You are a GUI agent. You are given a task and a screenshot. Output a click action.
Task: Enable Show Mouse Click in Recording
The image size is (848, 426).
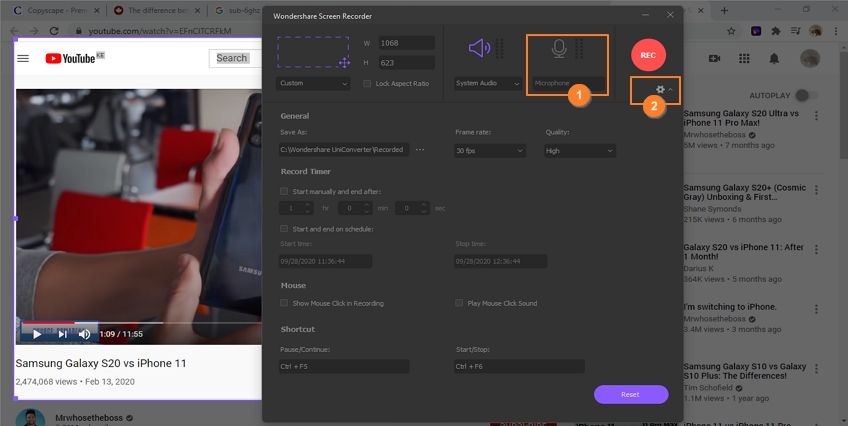[x=284, y=303]
